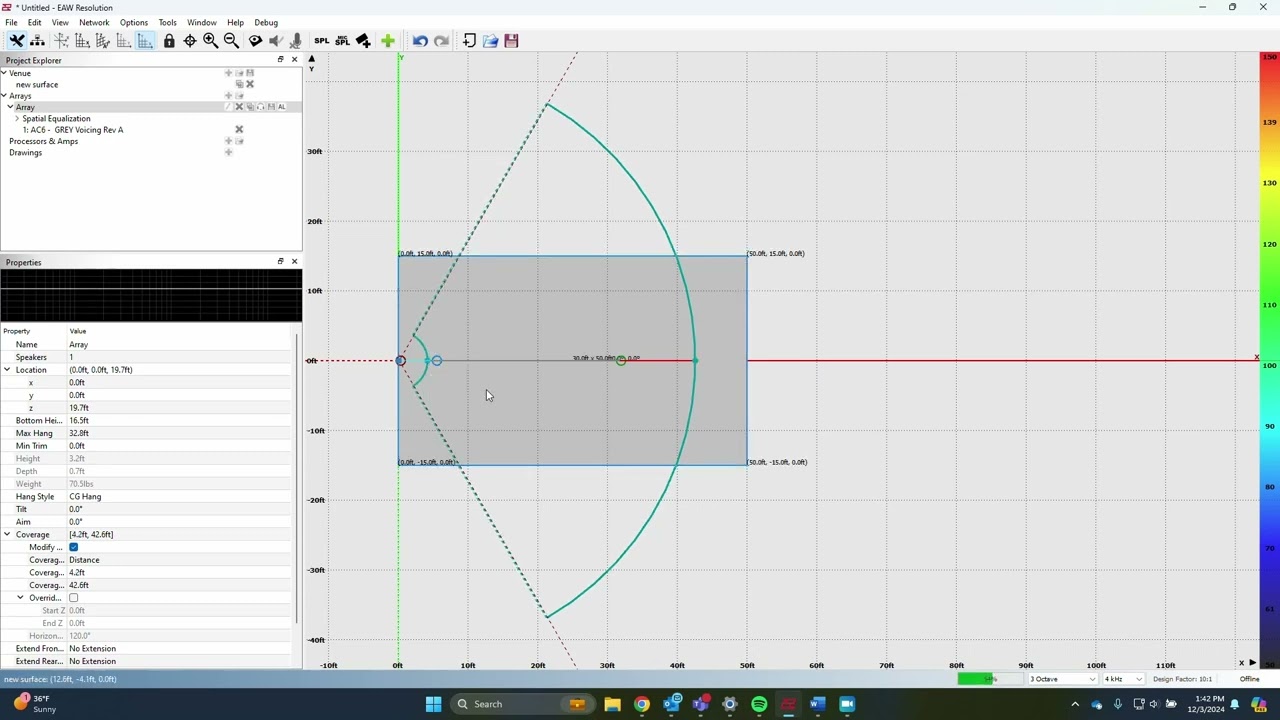Screen dimensions: 1280x720
Task: Open the Network menu
Action: point(94,22)
